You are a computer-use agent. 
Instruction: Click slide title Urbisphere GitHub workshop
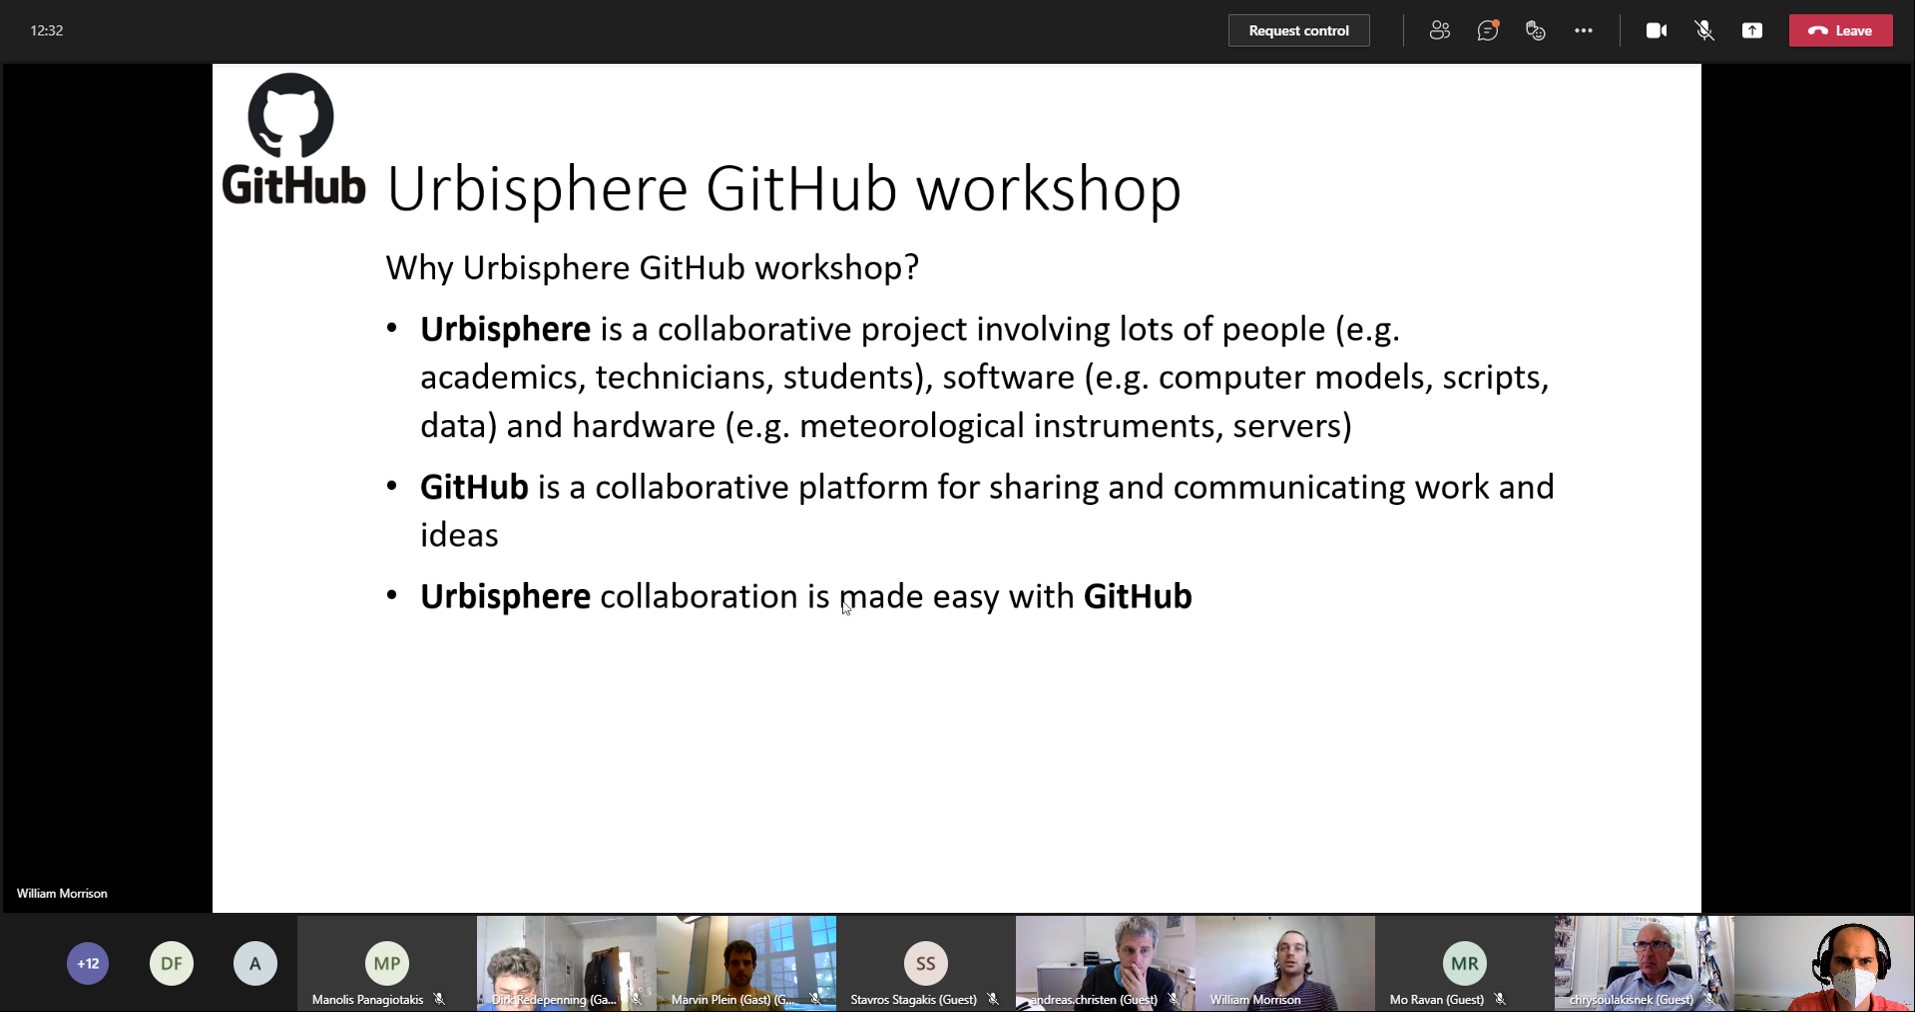[783, 188]
